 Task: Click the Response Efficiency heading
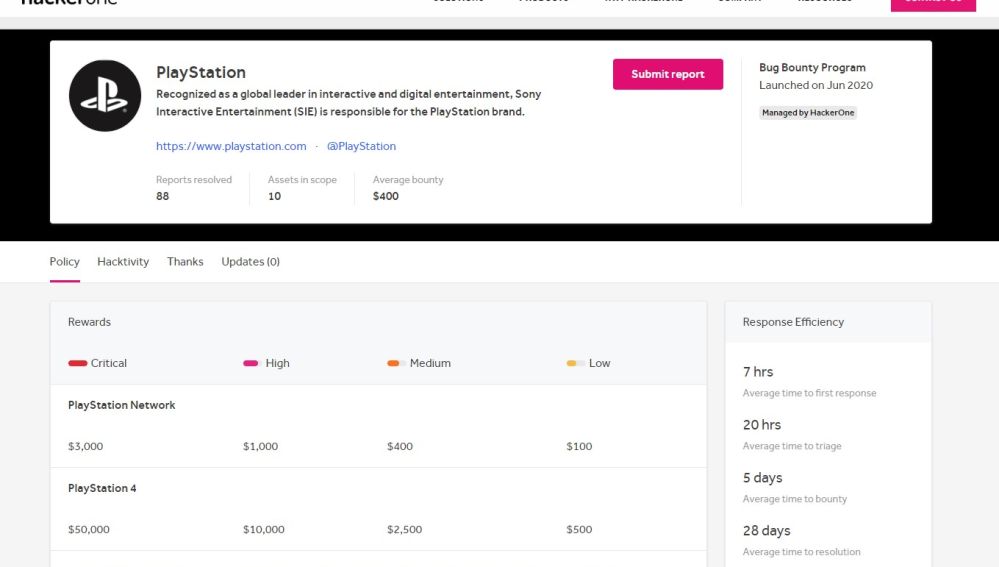(x=793, y=322)
